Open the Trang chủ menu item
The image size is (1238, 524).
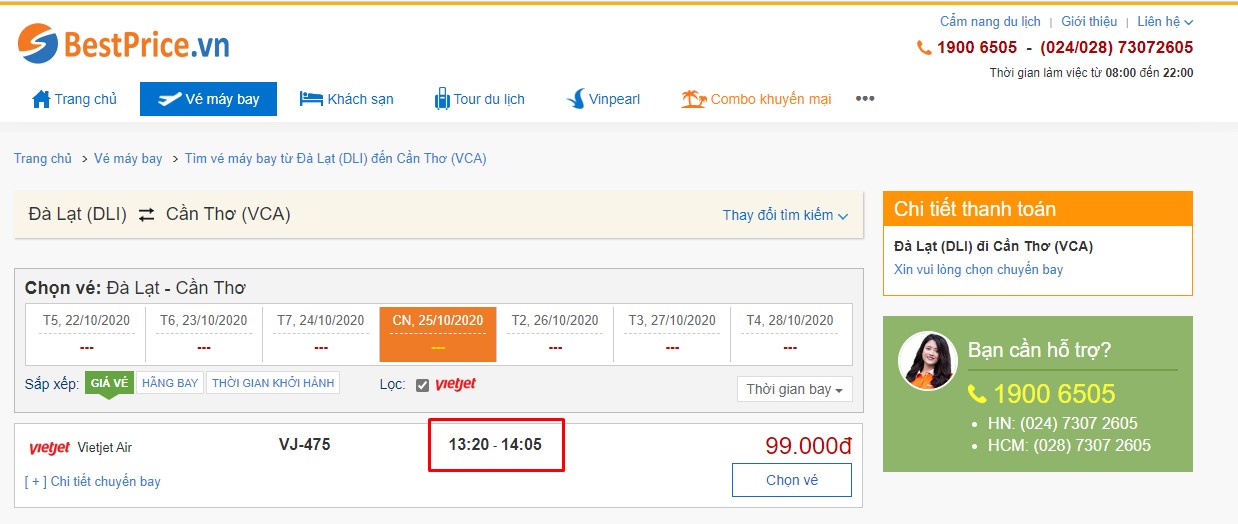pyautogui.click(x=75, y=99)
